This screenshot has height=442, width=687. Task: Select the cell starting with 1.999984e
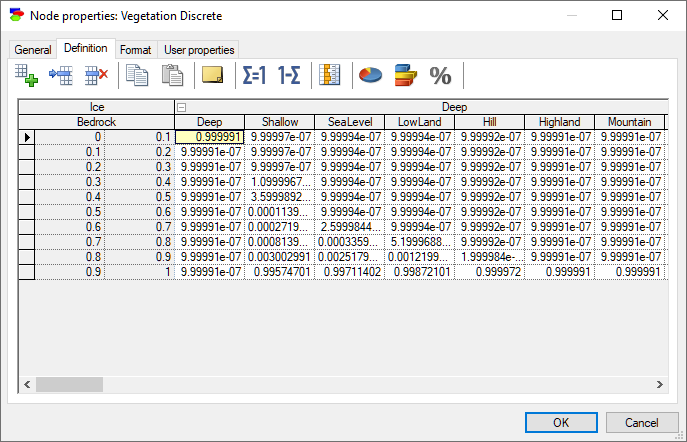point(489,257)
